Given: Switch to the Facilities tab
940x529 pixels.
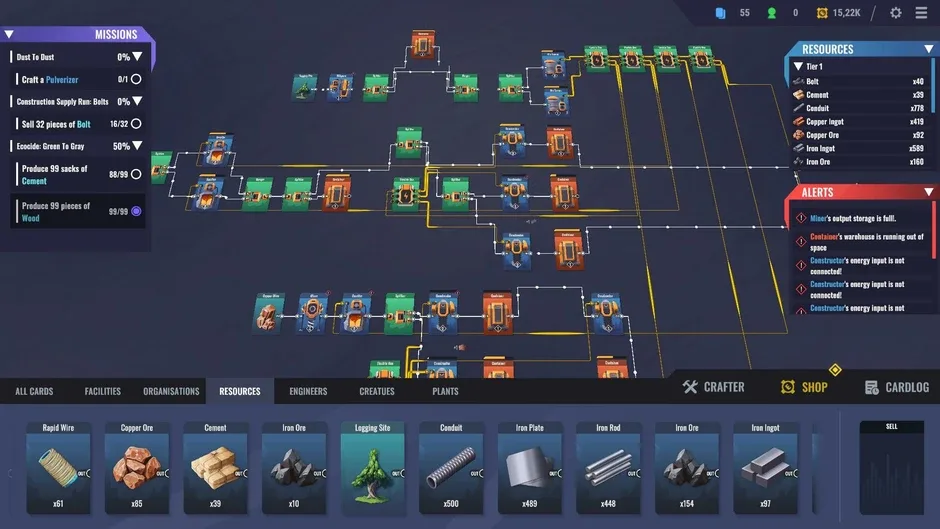Looking at the screenshot, I should 103,391.
